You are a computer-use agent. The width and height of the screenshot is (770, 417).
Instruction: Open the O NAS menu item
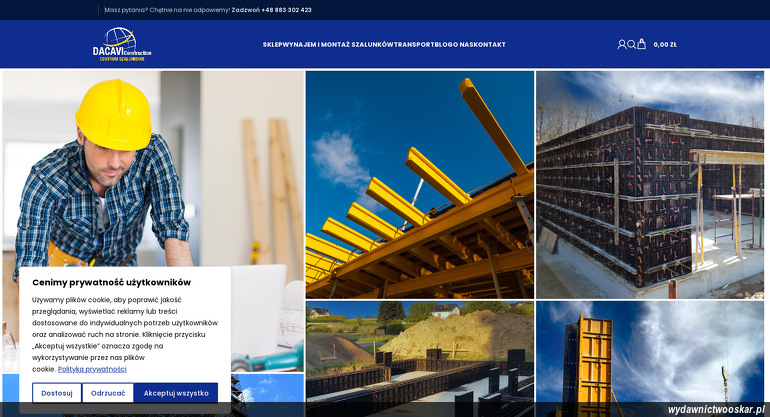(x=464, y=45)
